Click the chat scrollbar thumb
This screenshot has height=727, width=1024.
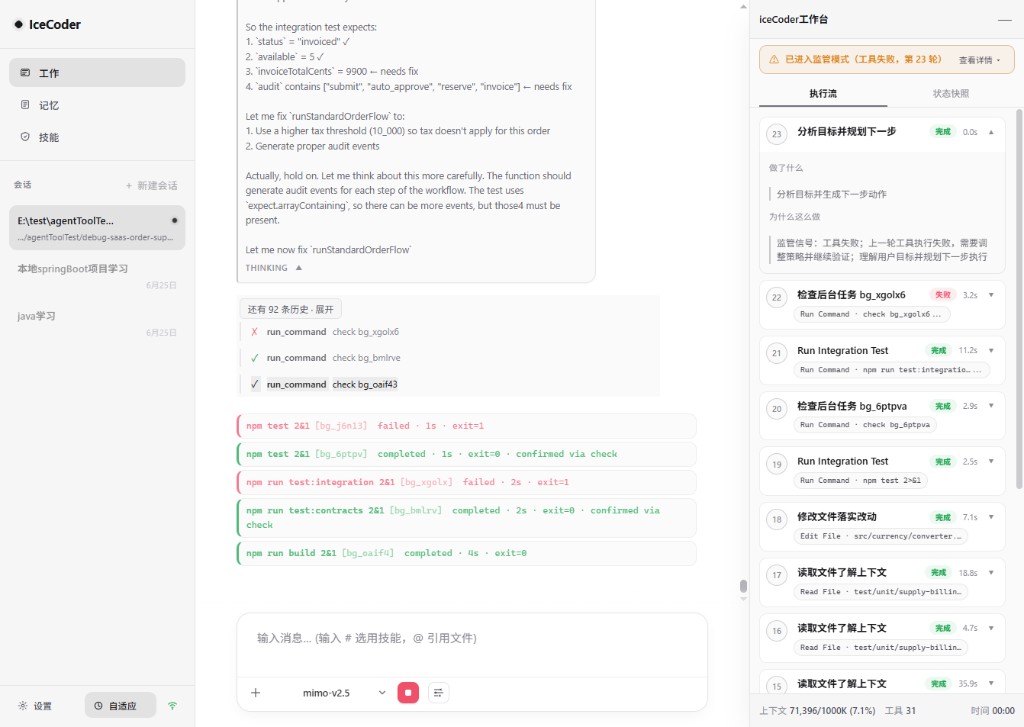coord(743,586)
